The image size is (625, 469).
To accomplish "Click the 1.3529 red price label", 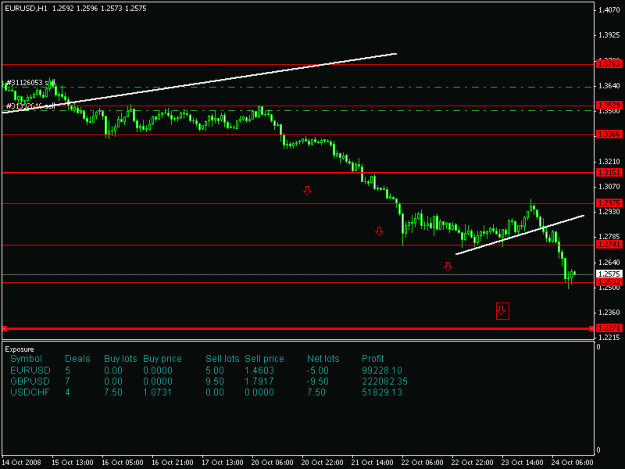I will [x=609, y=105].
